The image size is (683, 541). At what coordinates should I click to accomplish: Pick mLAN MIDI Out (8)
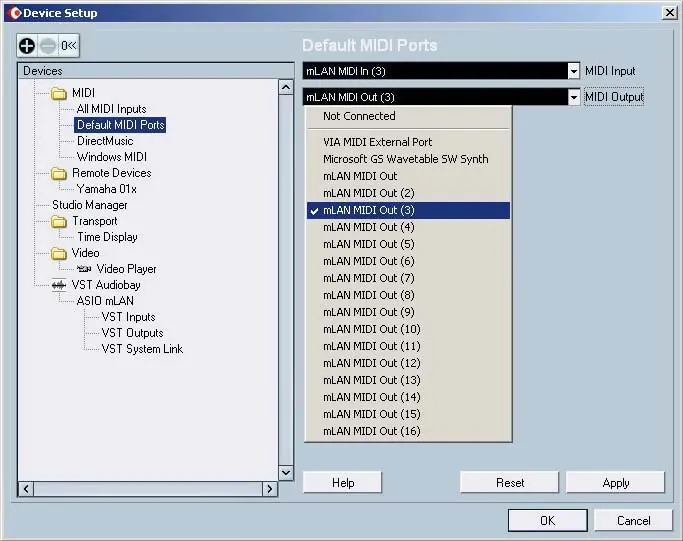coord(408,295)
